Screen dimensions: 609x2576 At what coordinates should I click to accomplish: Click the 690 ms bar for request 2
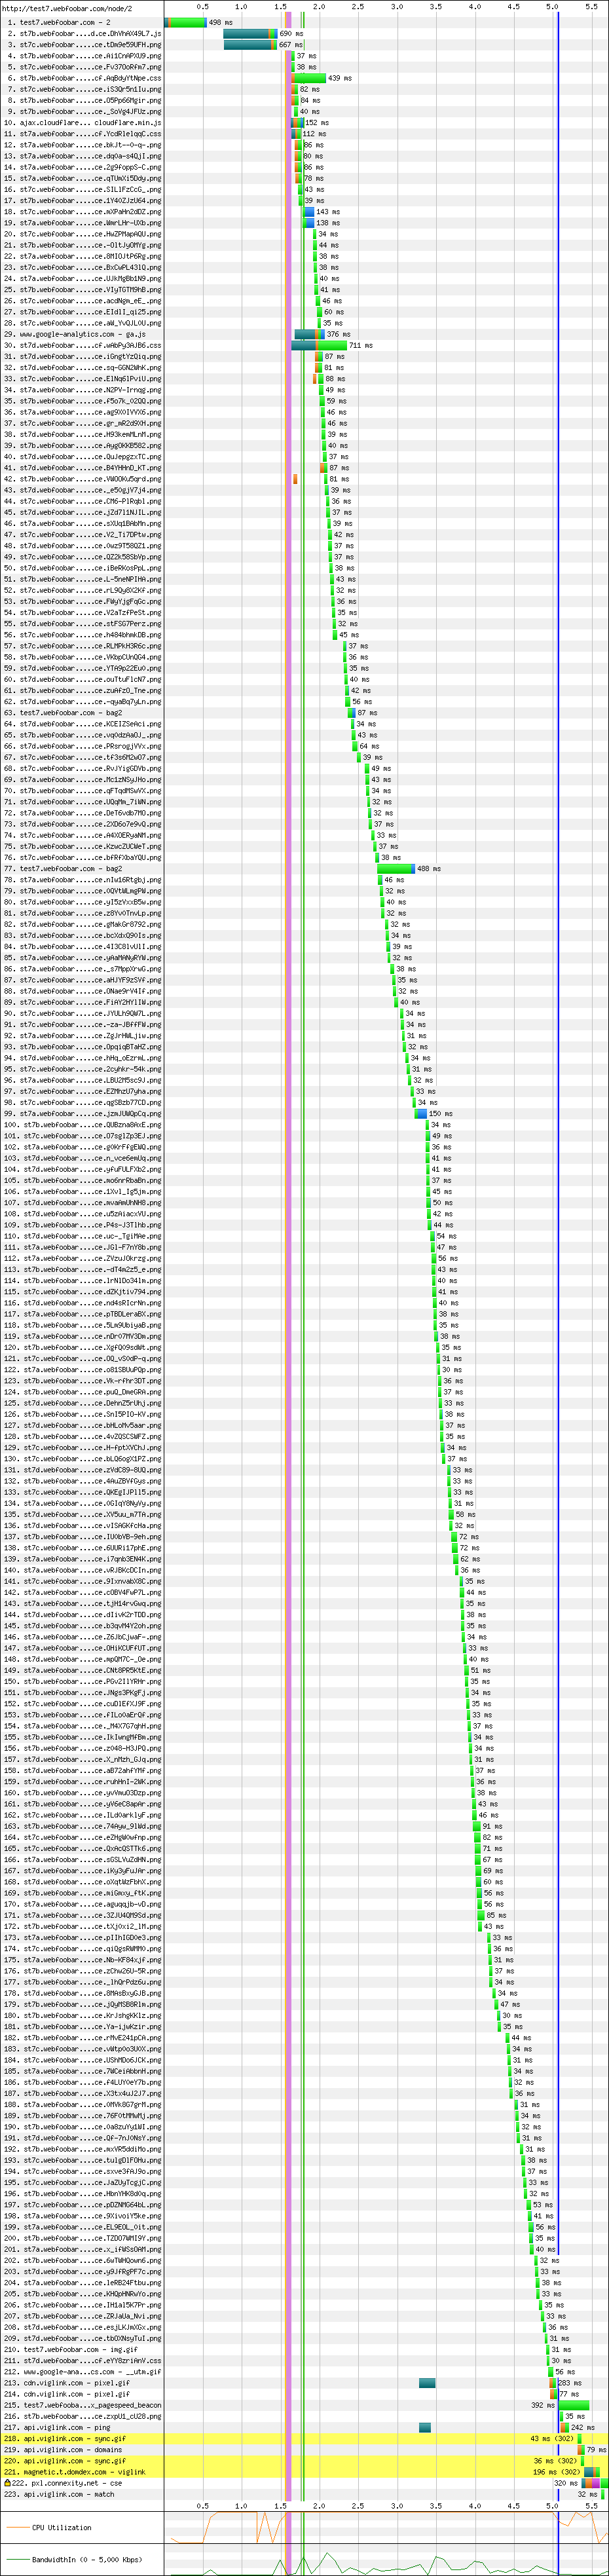250,33
